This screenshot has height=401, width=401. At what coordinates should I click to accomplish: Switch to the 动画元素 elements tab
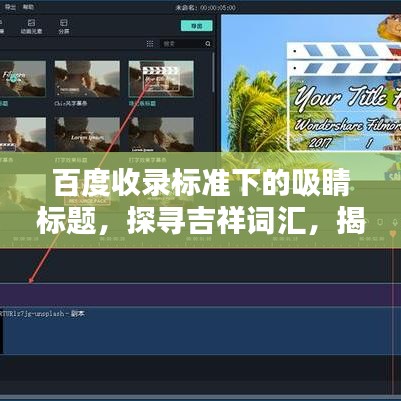31,26
